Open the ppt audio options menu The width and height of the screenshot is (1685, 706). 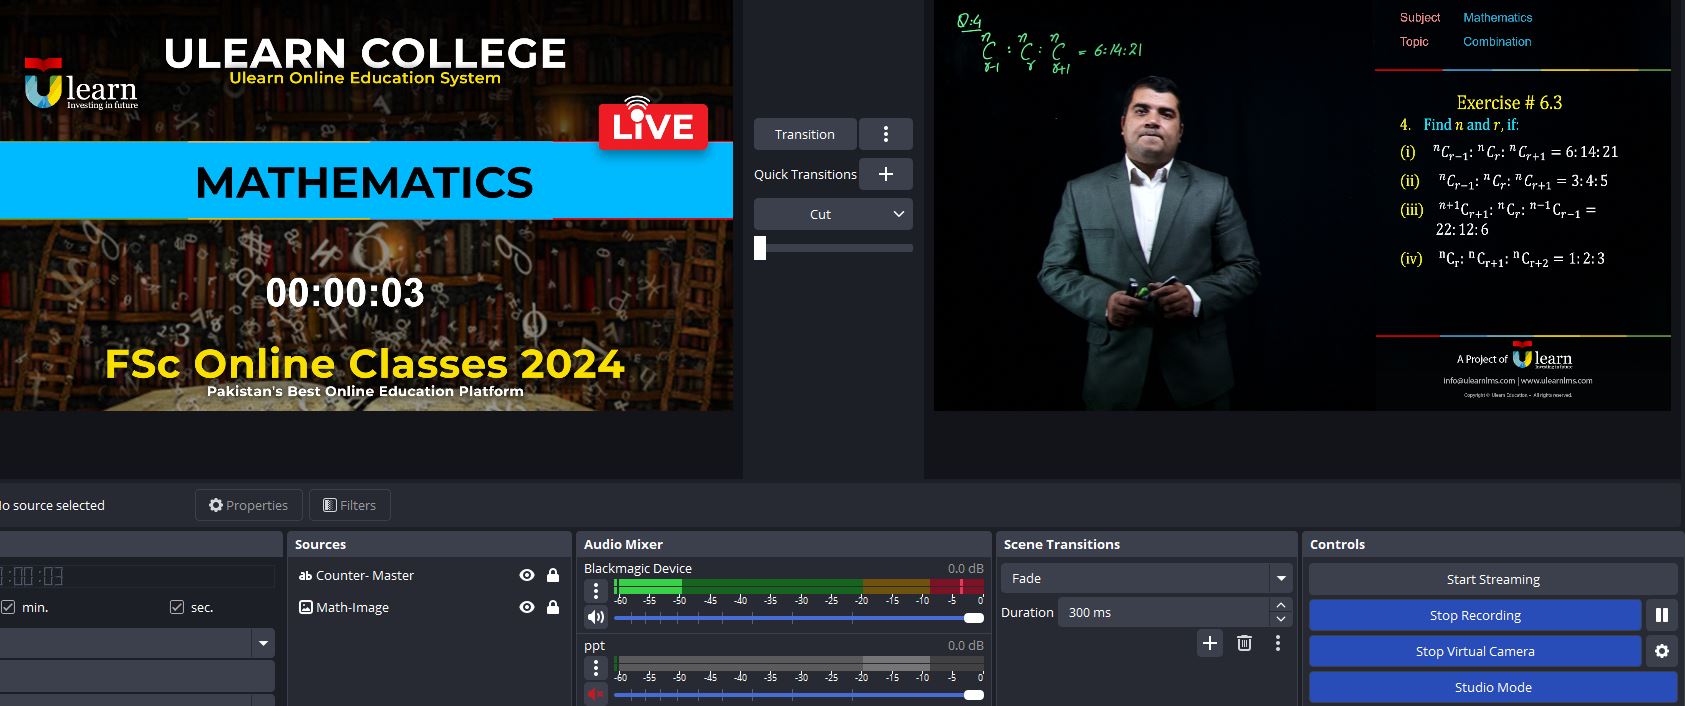tap(596, 668)
